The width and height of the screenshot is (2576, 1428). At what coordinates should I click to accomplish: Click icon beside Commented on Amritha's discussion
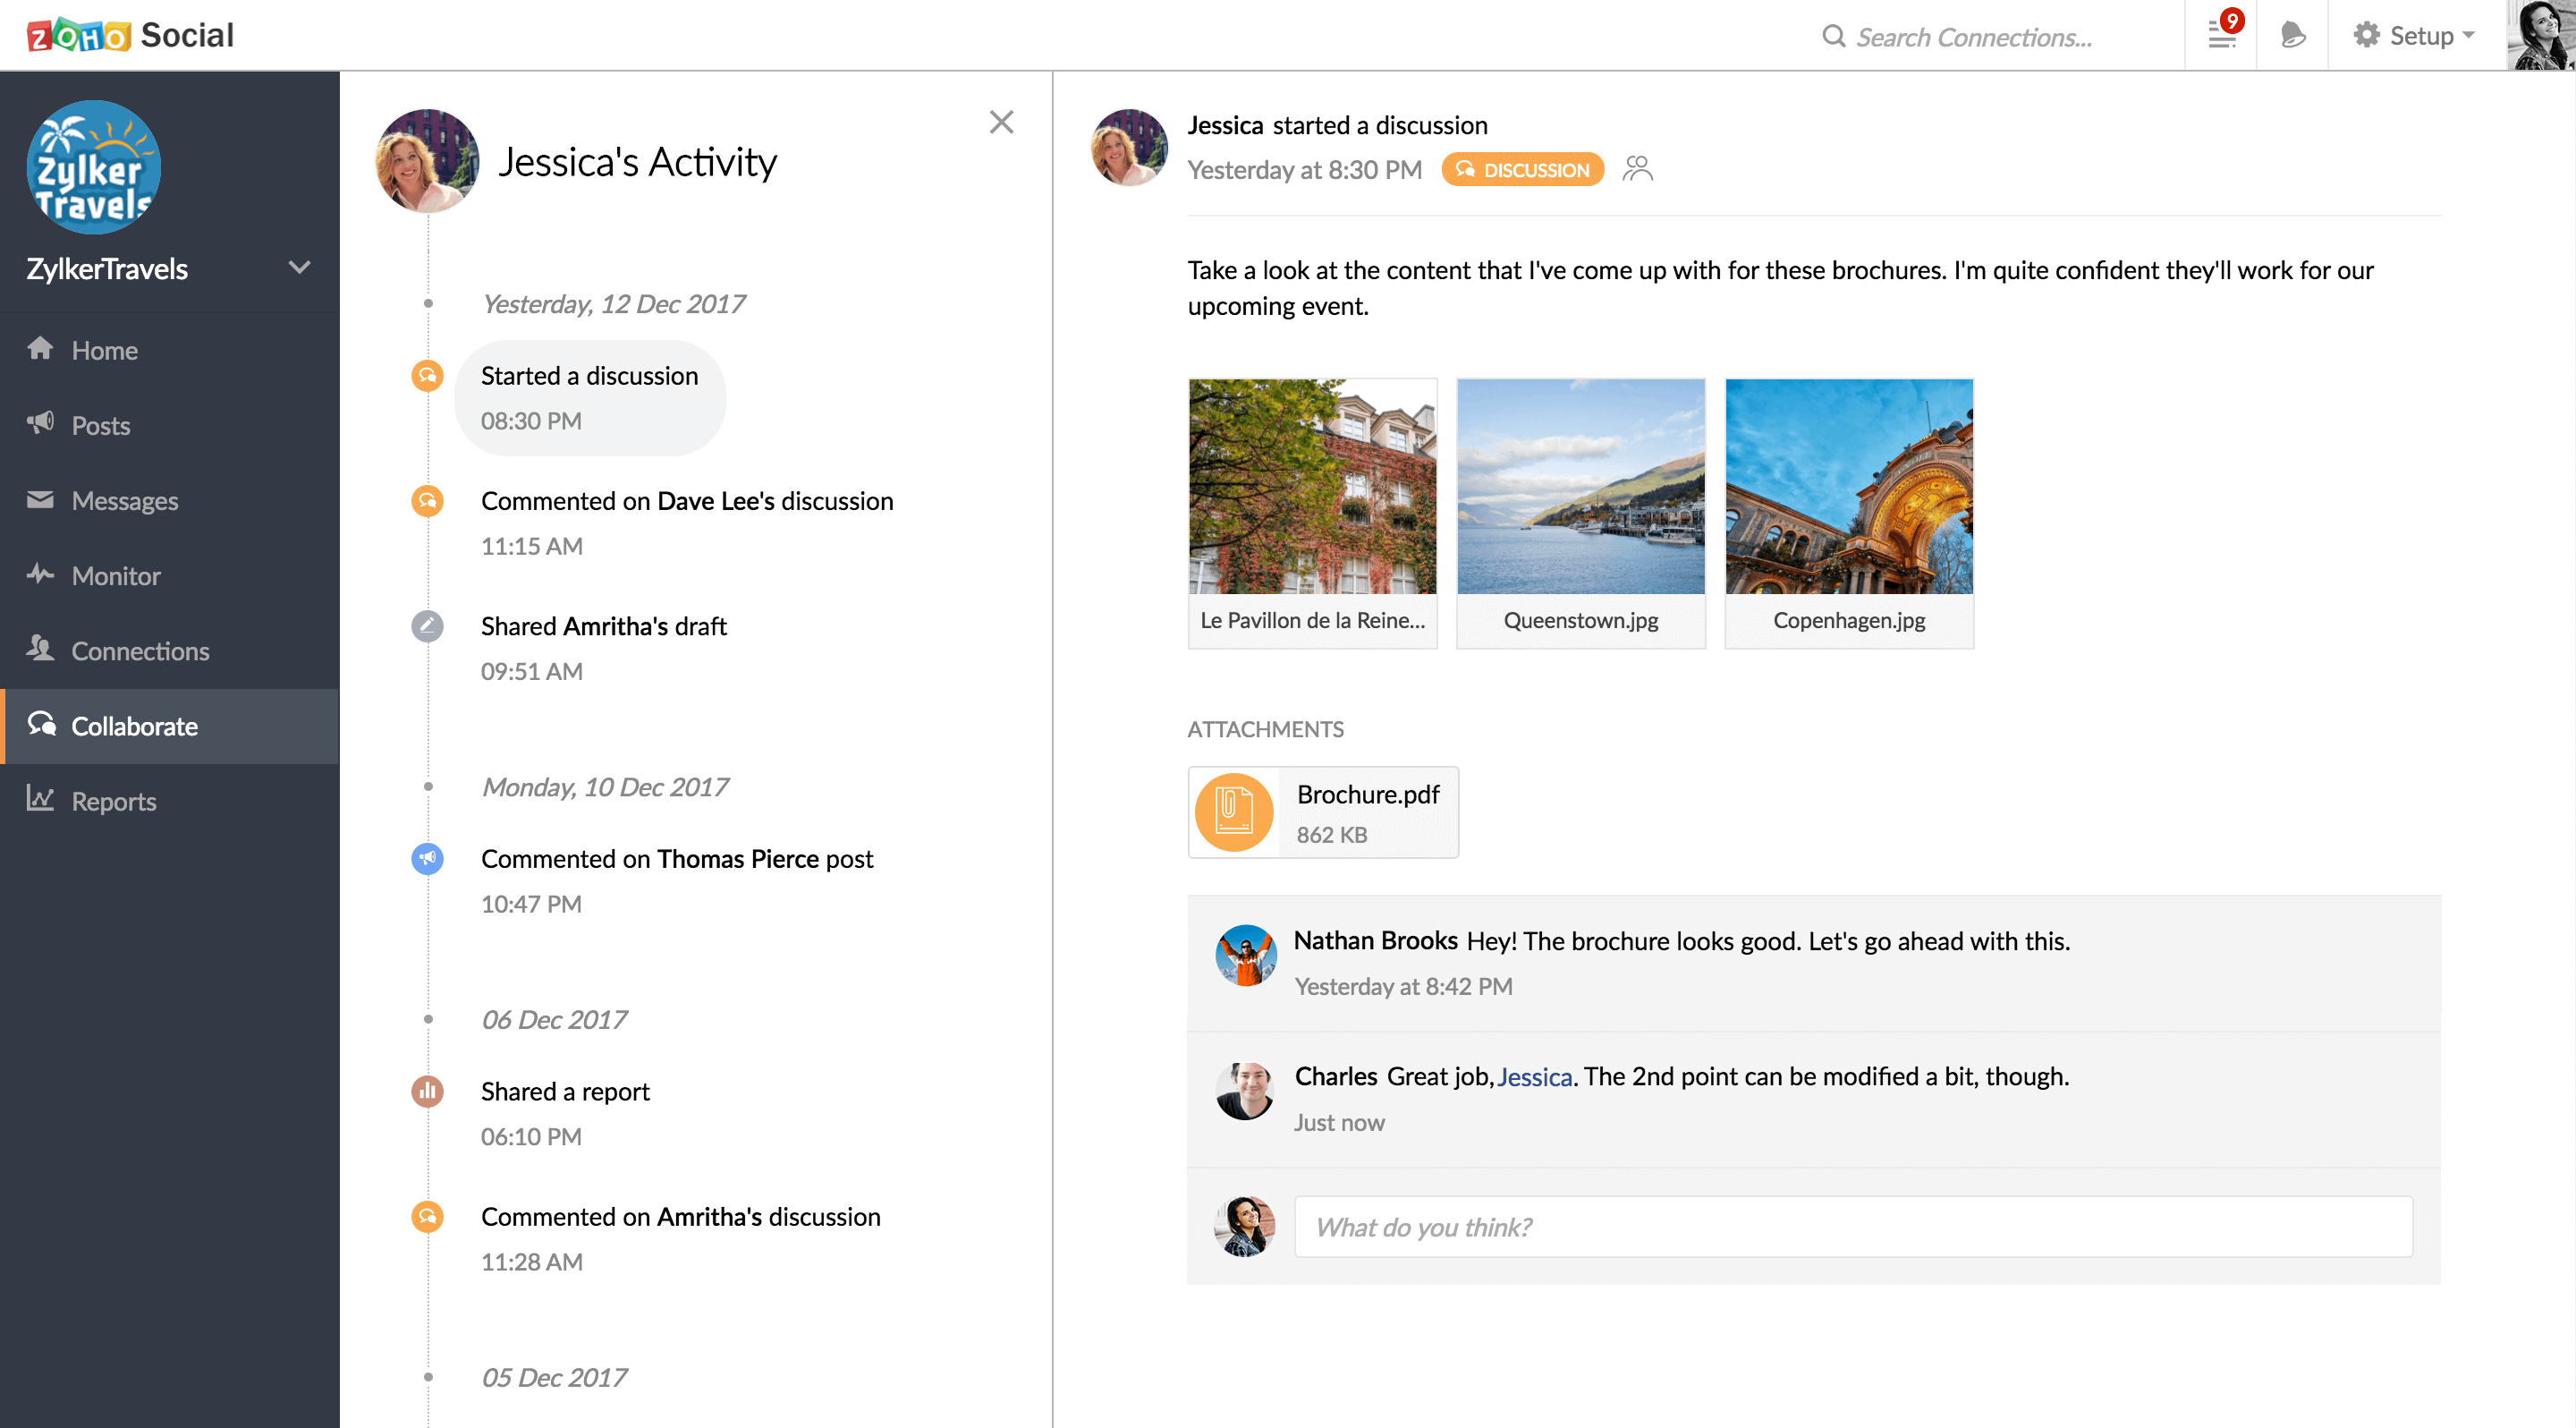pyautogui.click(x=428, y=1217)
